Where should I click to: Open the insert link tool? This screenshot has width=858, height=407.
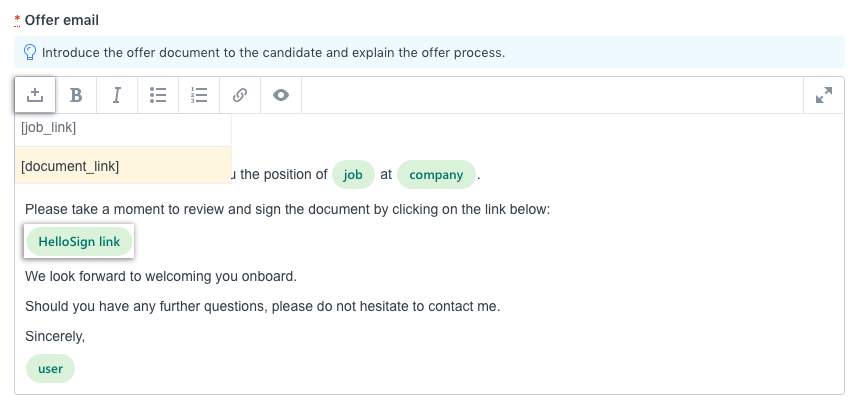click(x=240, y=95)
